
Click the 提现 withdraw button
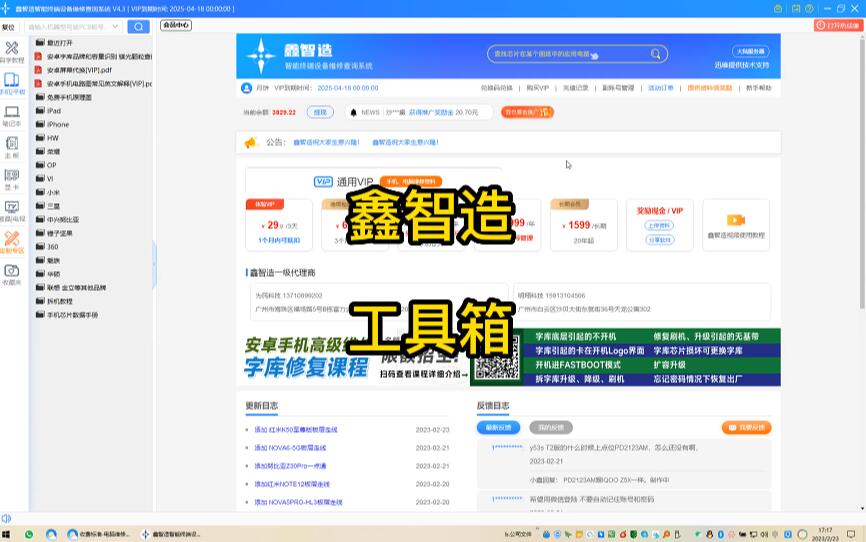point(318,113)
